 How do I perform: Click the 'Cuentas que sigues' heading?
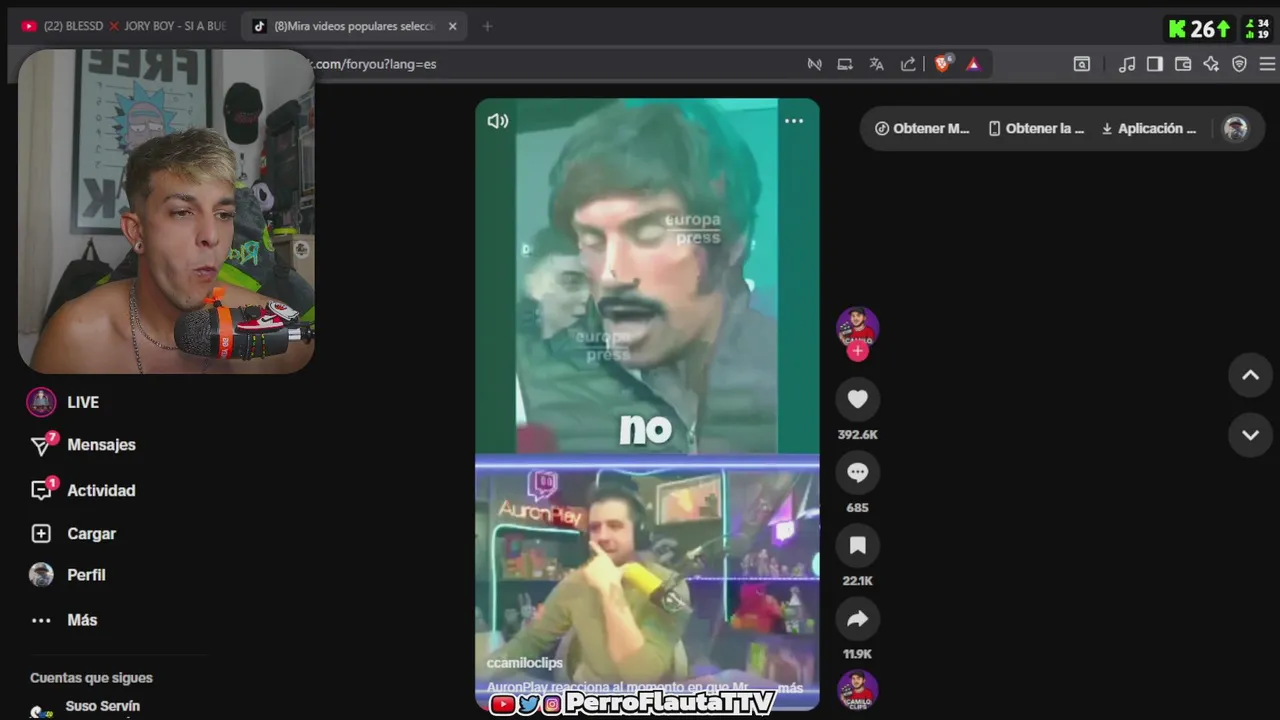tap(91, 678)
